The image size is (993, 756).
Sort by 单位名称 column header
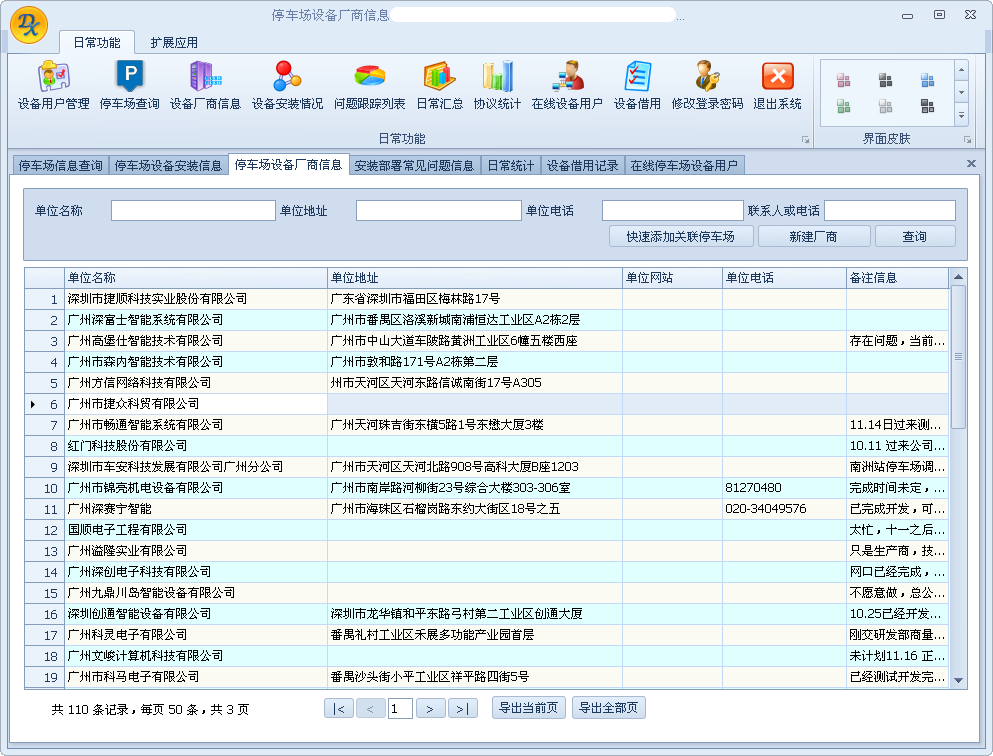(x=196, y=278)
